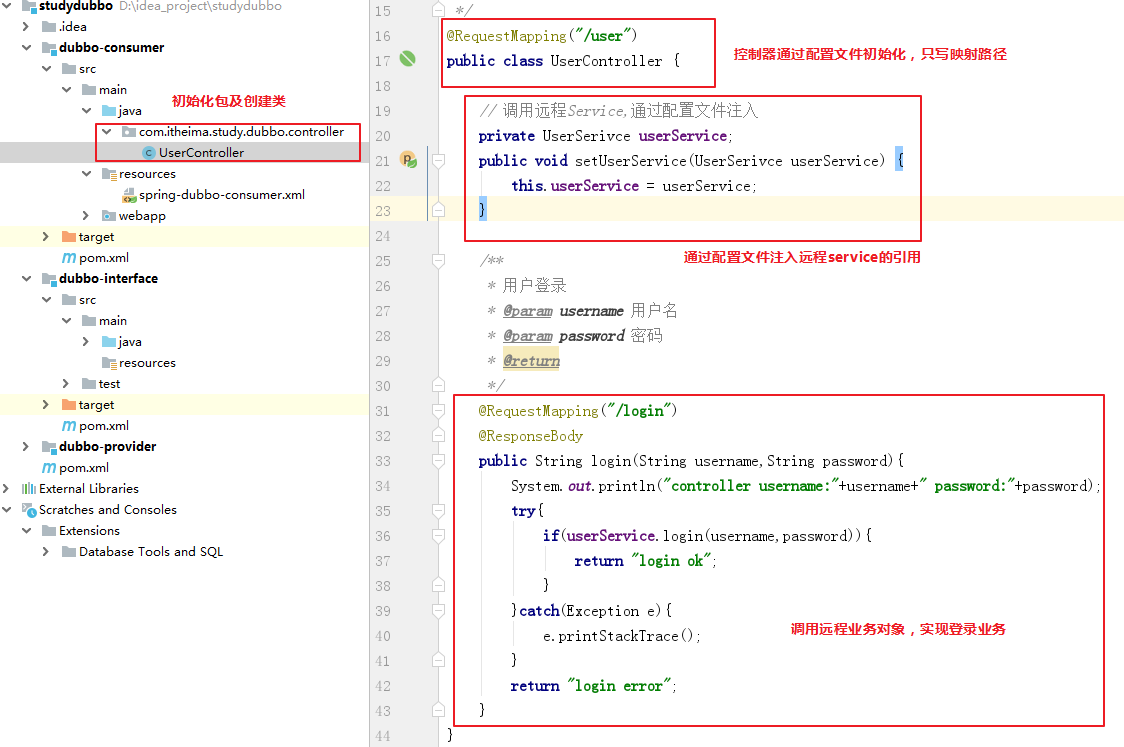Fold the Javadoc comment at line 25
This screenshot has height=747, width=1124.
click(439, 260)
